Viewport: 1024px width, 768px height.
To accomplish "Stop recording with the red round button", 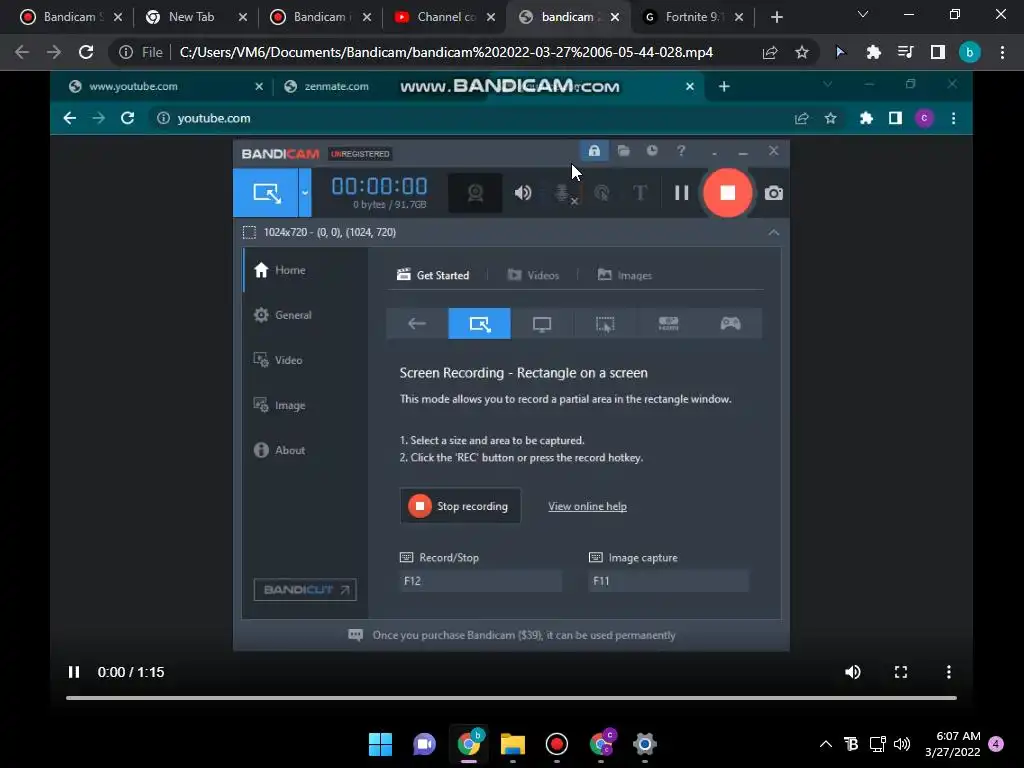I will [727, 193].
